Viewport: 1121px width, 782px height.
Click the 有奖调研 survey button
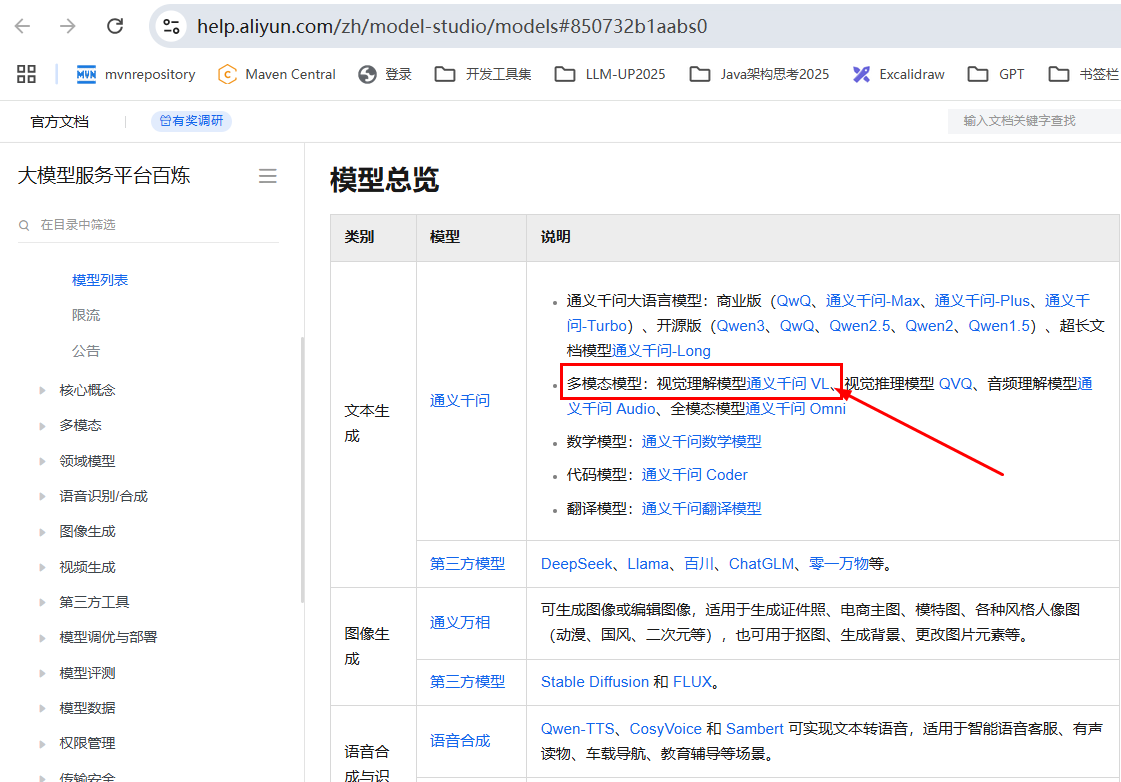pyautogui.click(x=192, y=121)
